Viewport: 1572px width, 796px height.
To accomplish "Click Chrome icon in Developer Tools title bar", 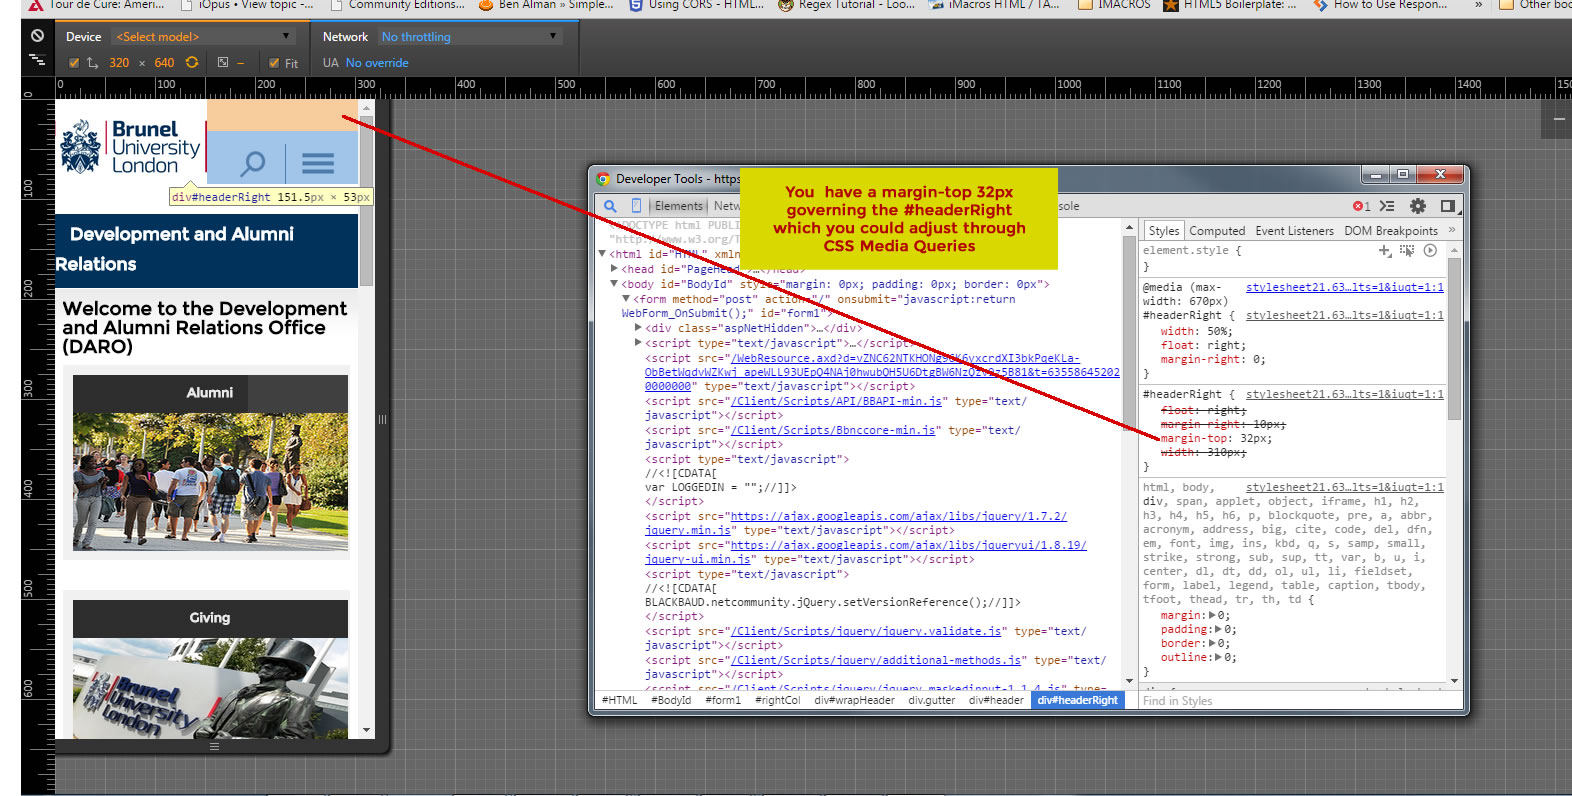I will tap(603, 179).
